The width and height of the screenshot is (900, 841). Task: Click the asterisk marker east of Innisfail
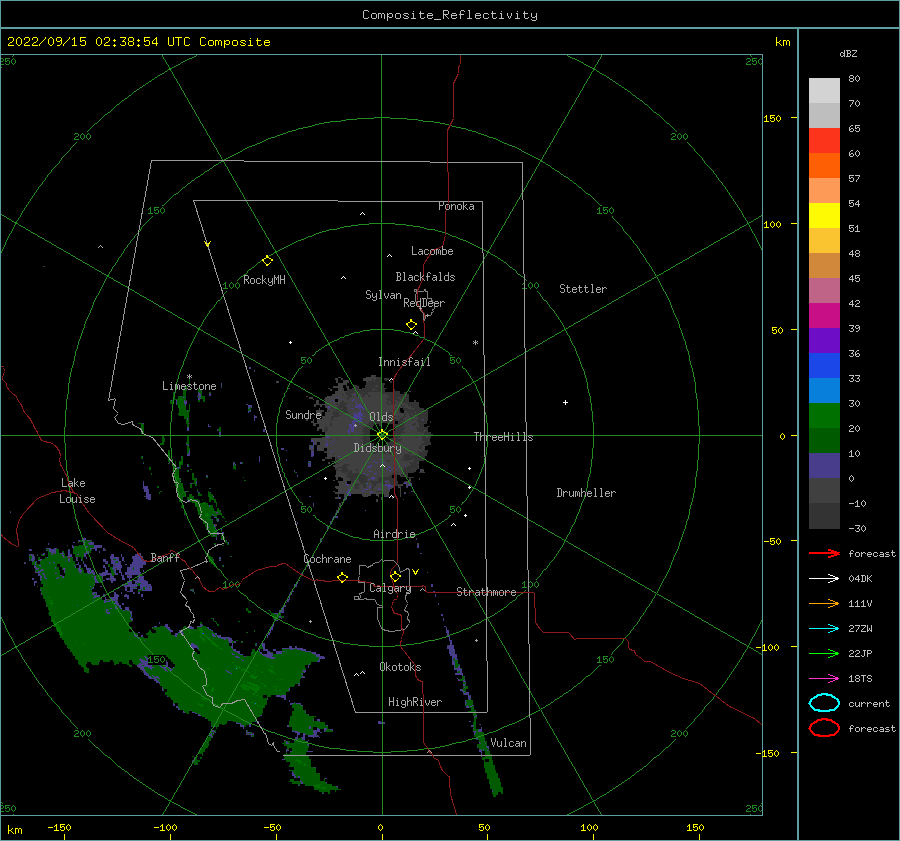[x=475, y=343]
